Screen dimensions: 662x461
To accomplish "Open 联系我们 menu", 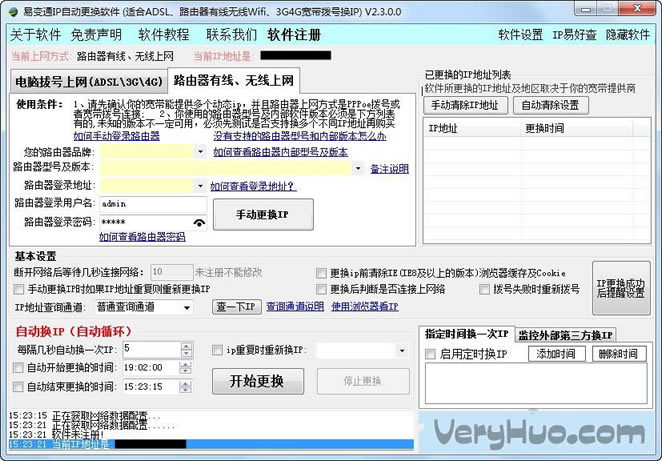I will [x=231, y=35].
